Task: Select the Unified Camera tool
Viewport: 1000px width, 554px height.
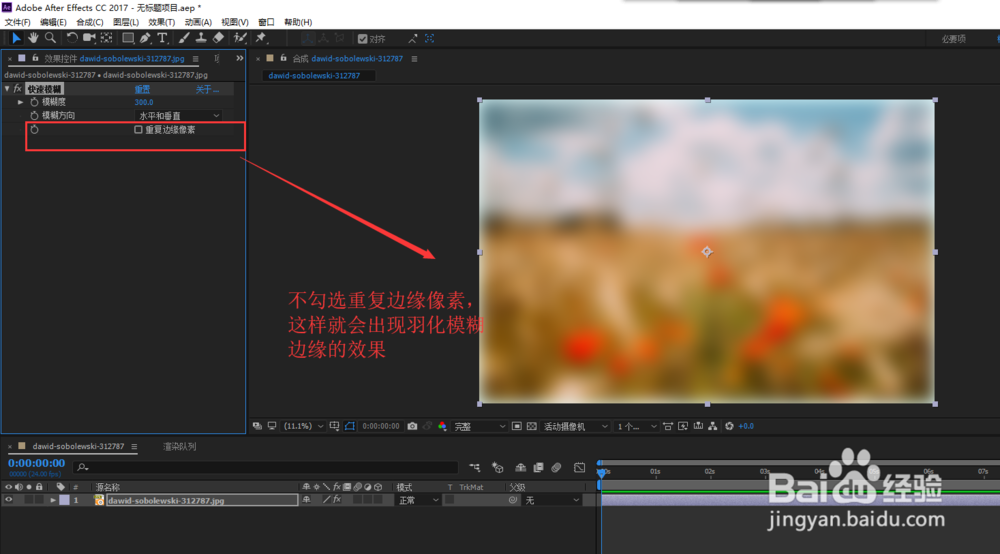Action: [89, 38]
